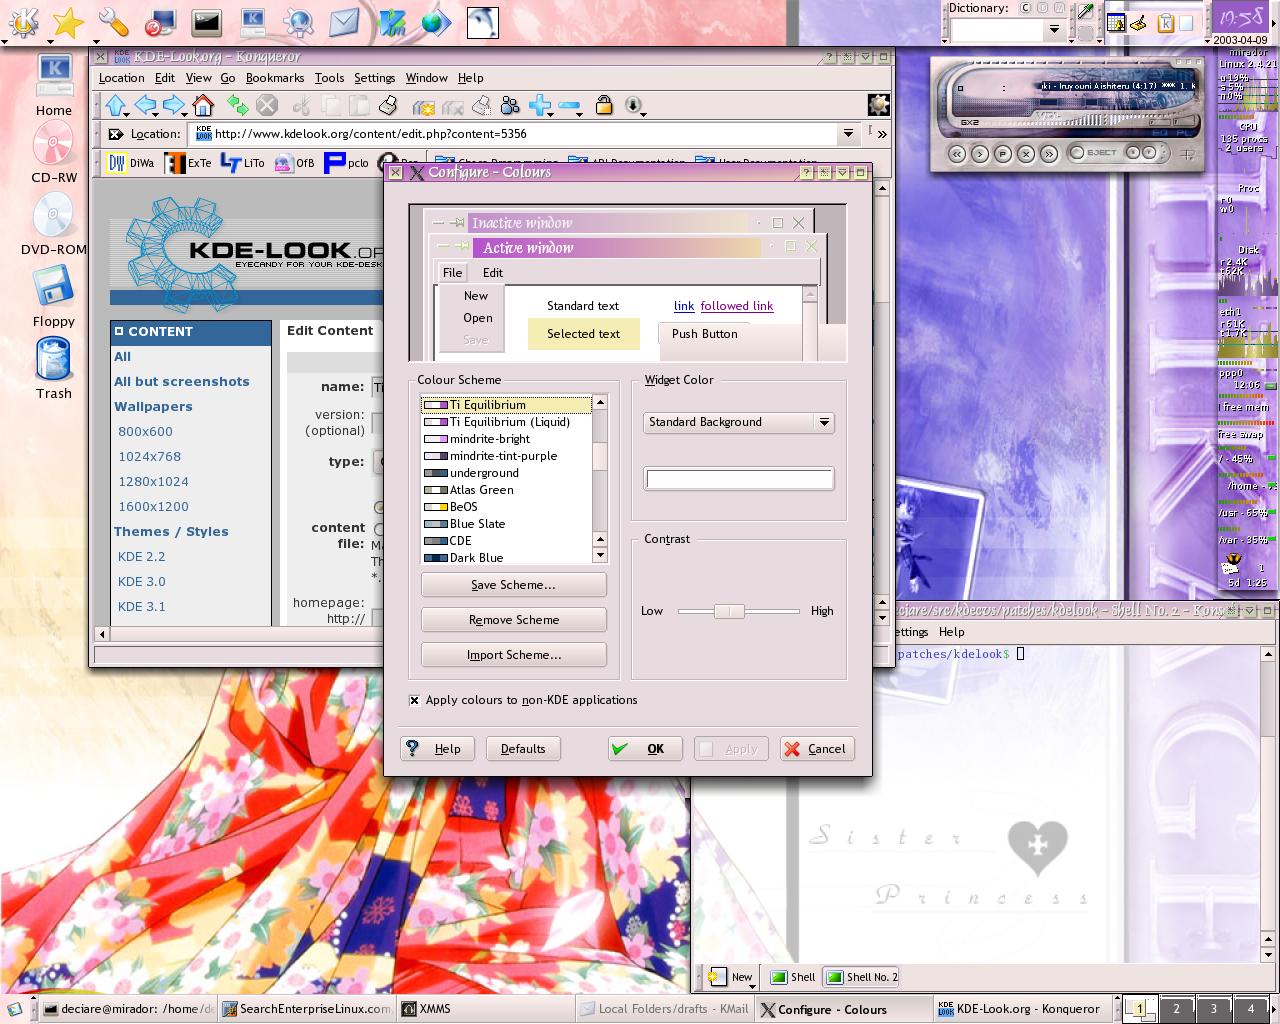Click the padlock security icon in Konqueror

click(x=603, y=105)
